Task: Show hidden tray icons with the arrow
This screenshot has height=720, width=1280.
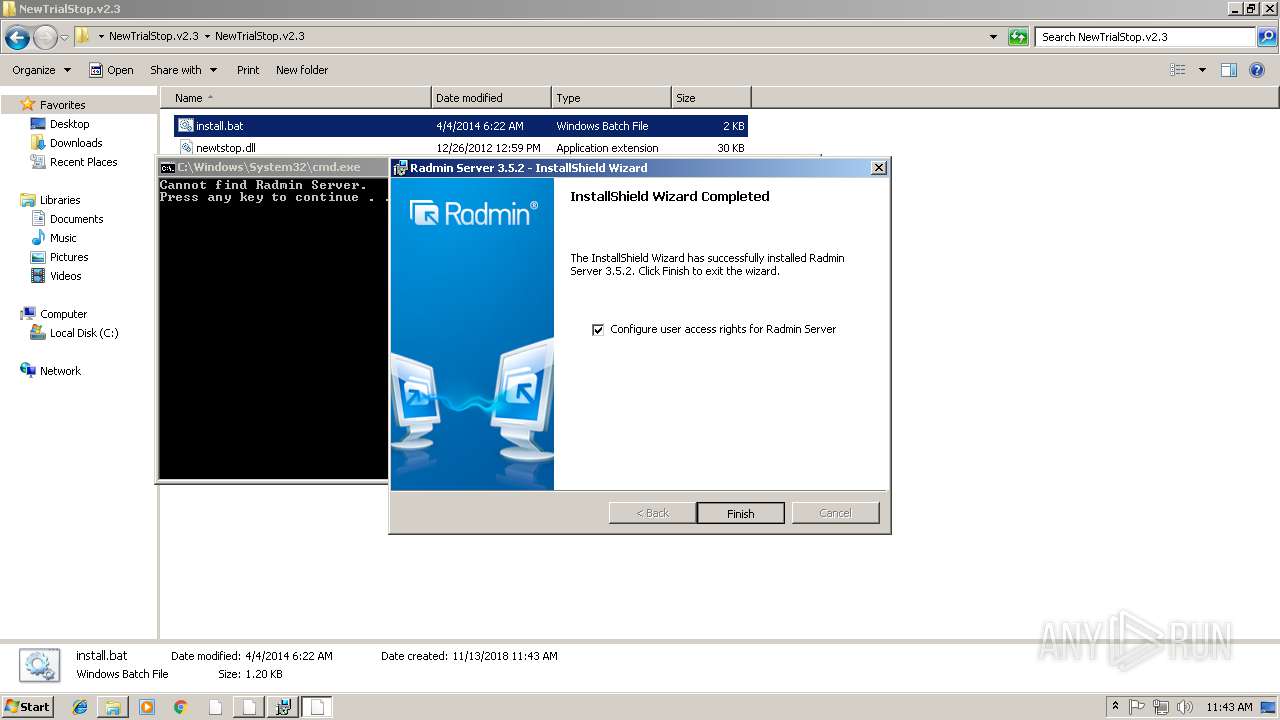Action: (x=1116, y=707)
